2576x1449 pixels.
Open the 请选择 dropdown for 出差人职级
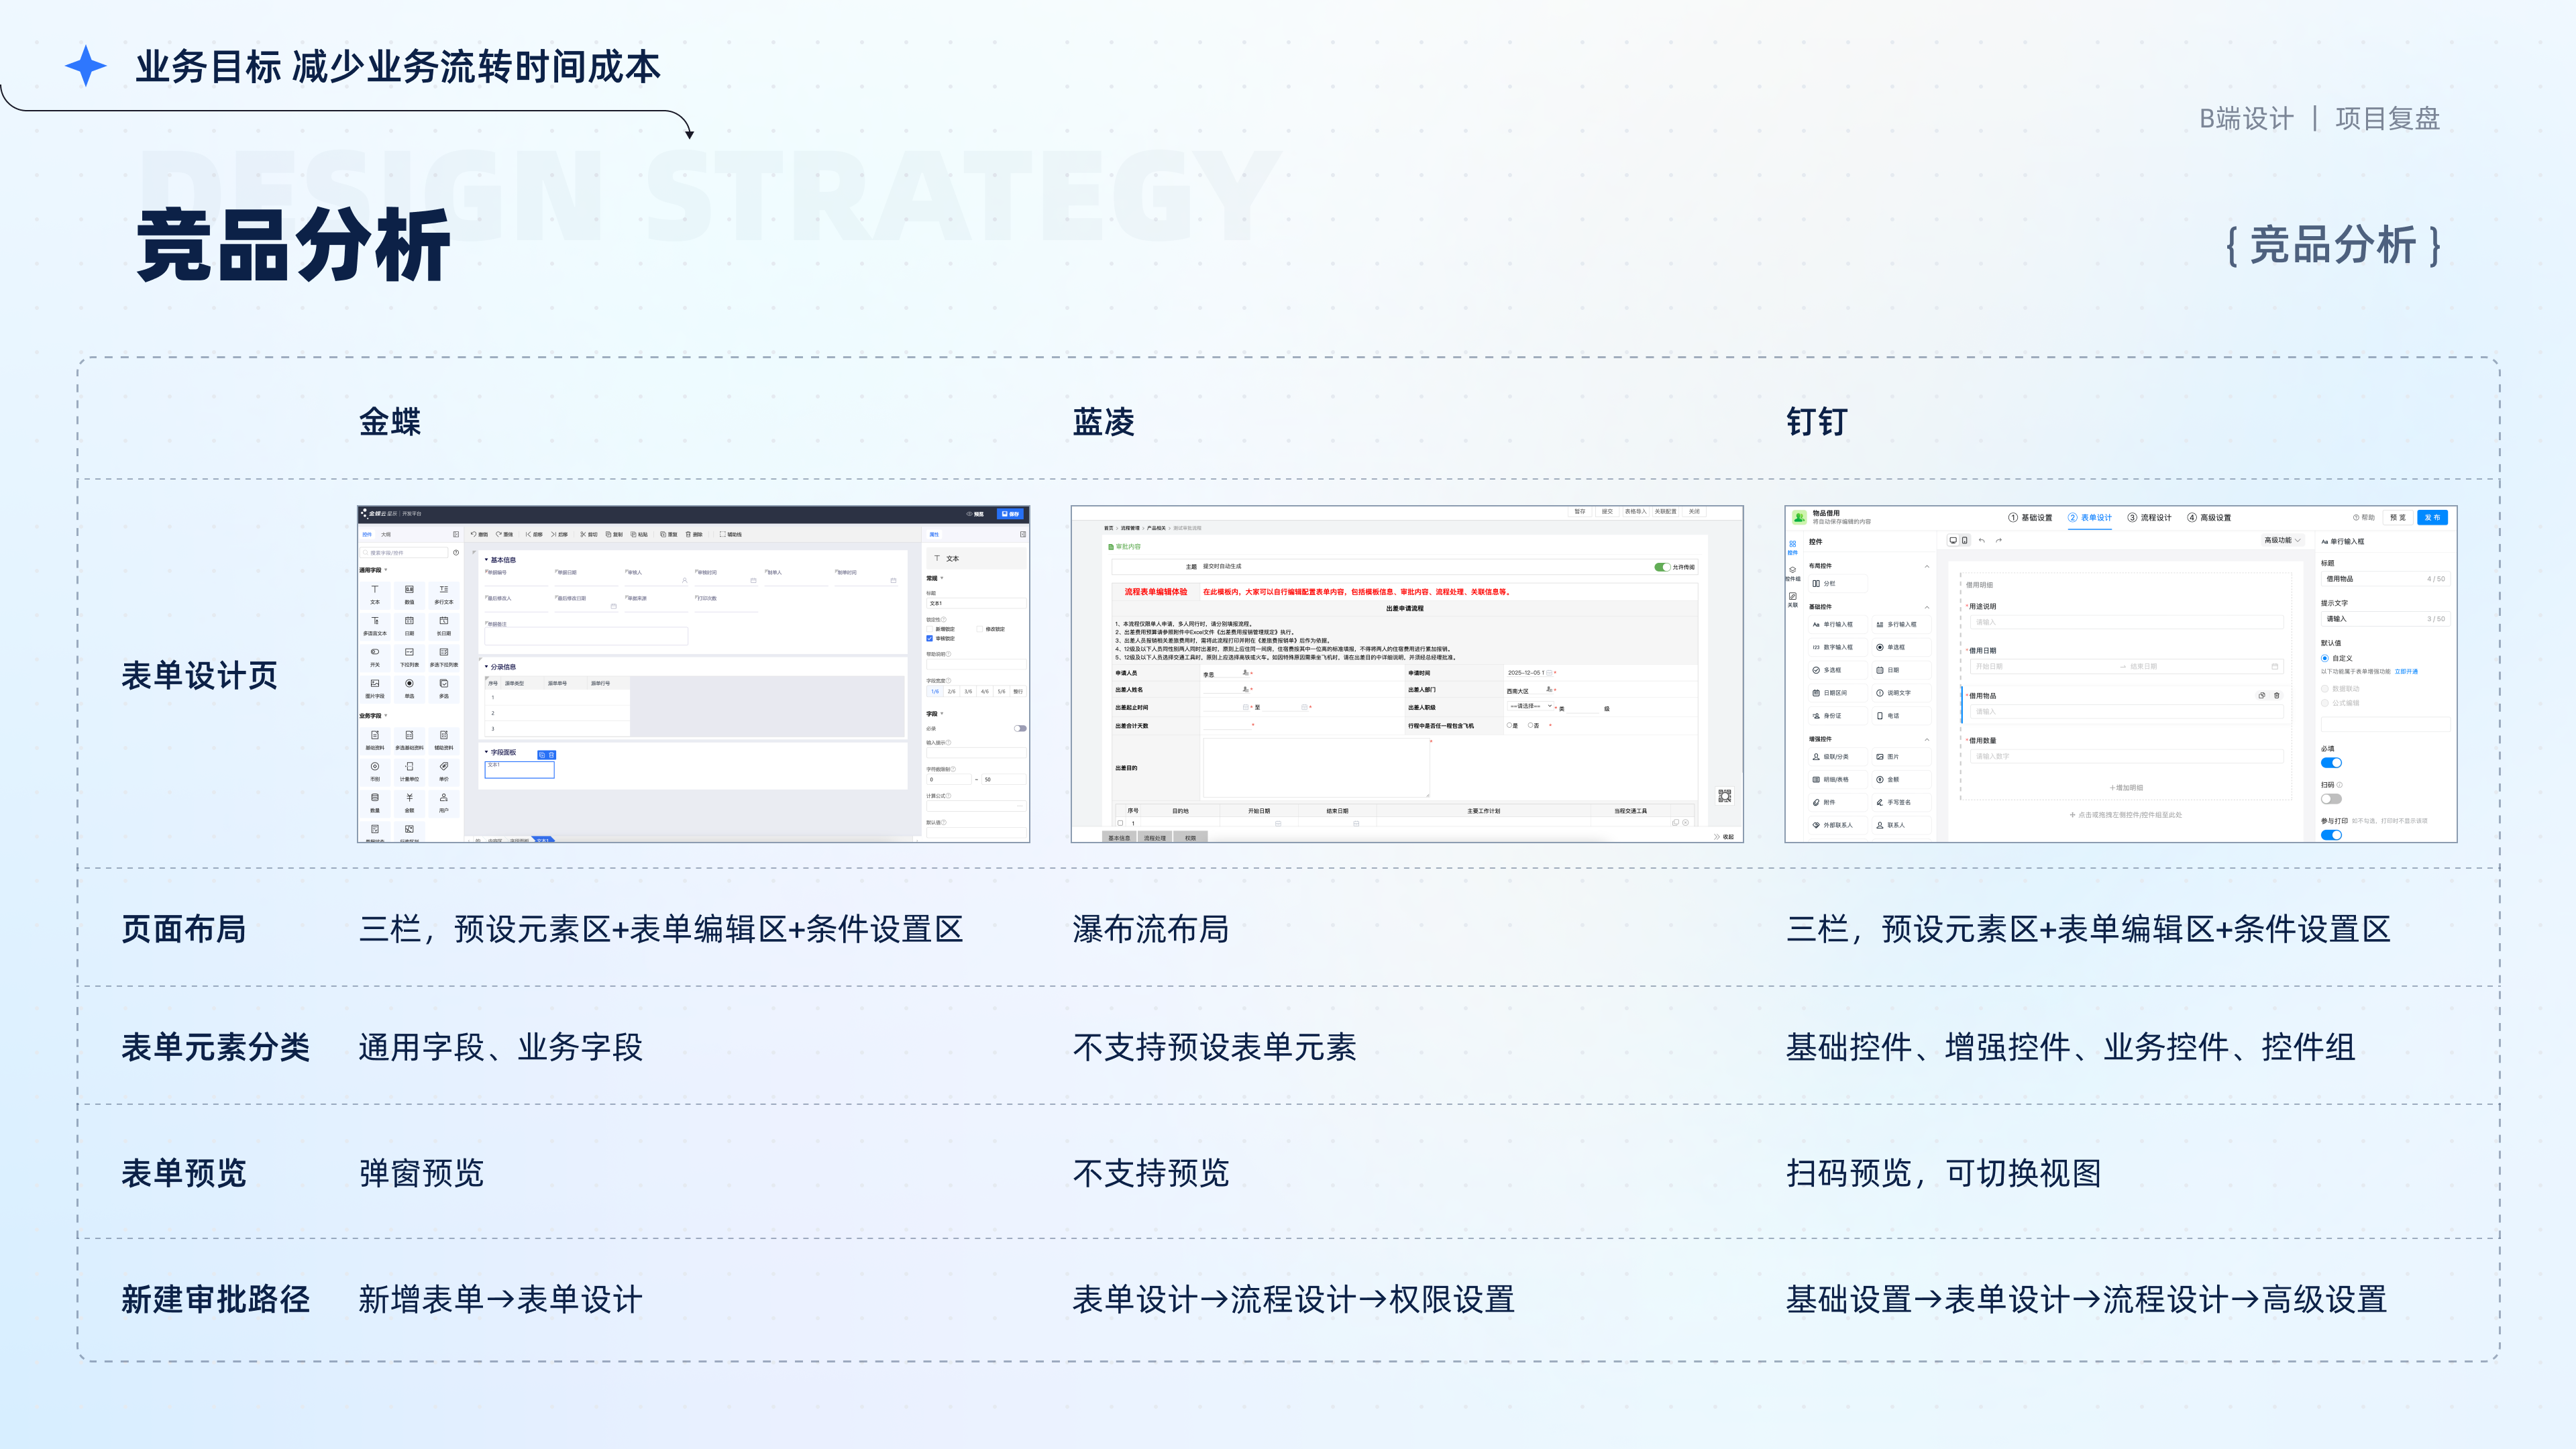(1530, 707)
